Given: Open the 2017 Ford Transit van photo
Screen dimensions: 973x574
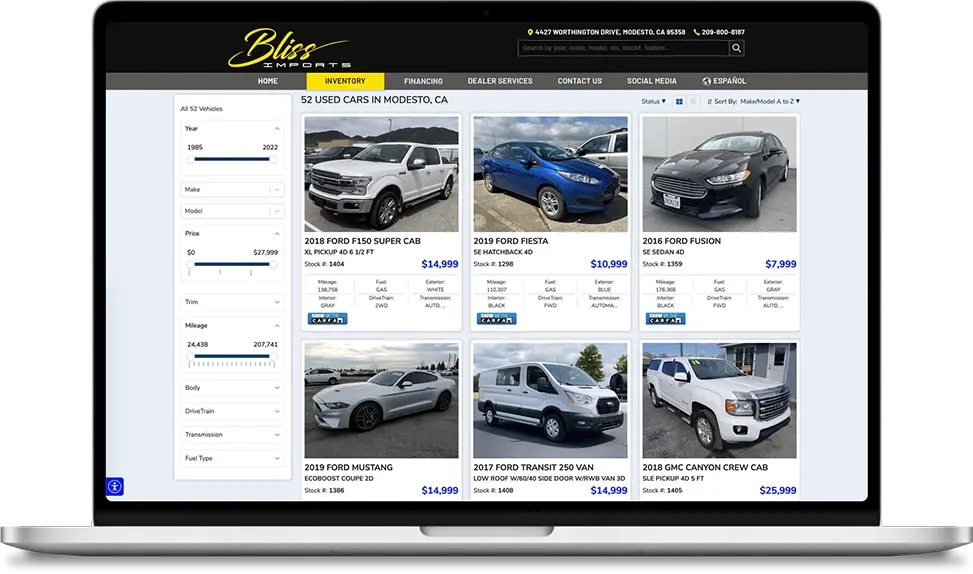Looking at the screenshot, I should [x=550, y=400].
